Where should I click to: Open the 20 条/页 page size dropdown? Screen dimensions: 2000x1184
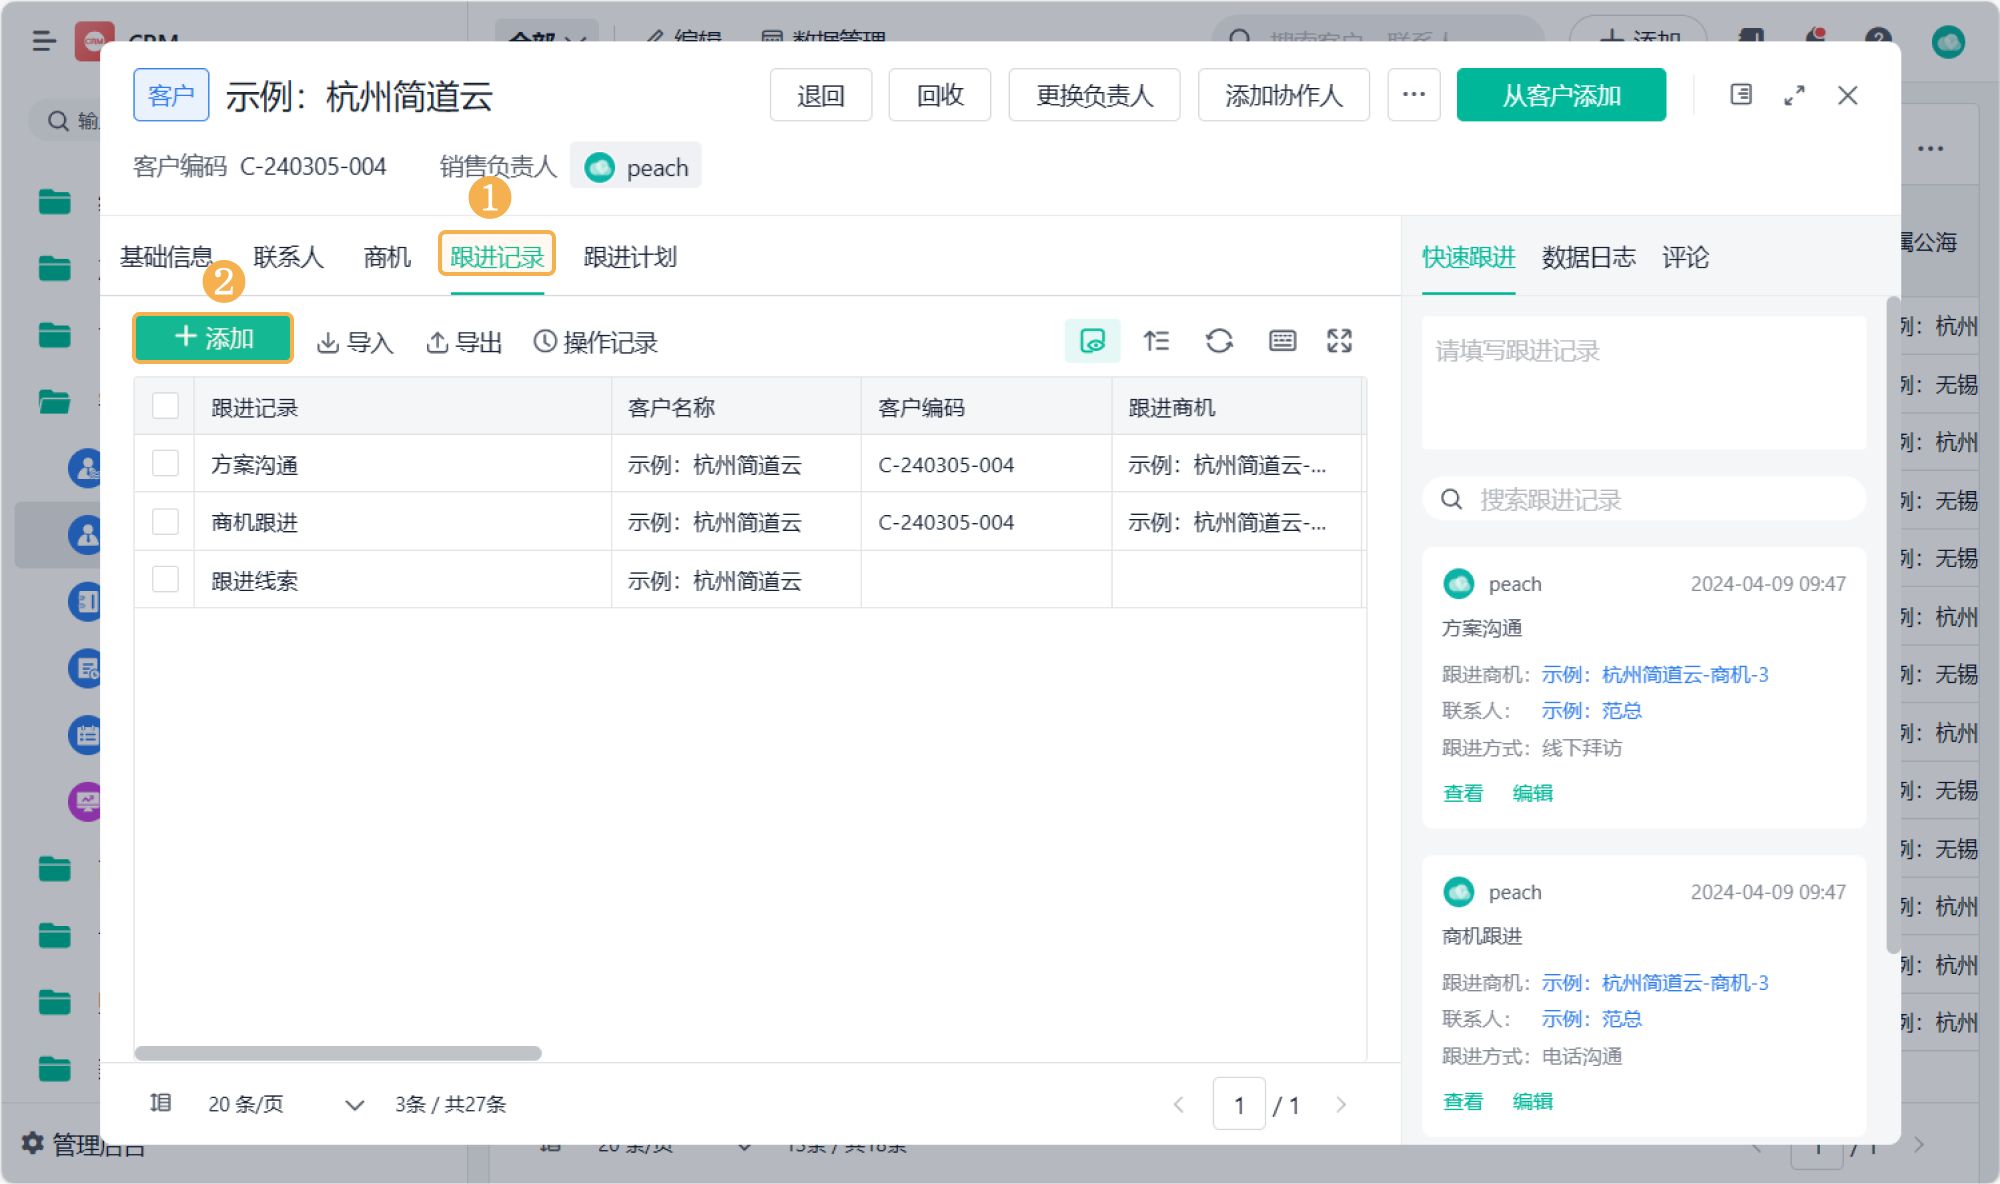pyautogui.click(x=285, y=1104)
